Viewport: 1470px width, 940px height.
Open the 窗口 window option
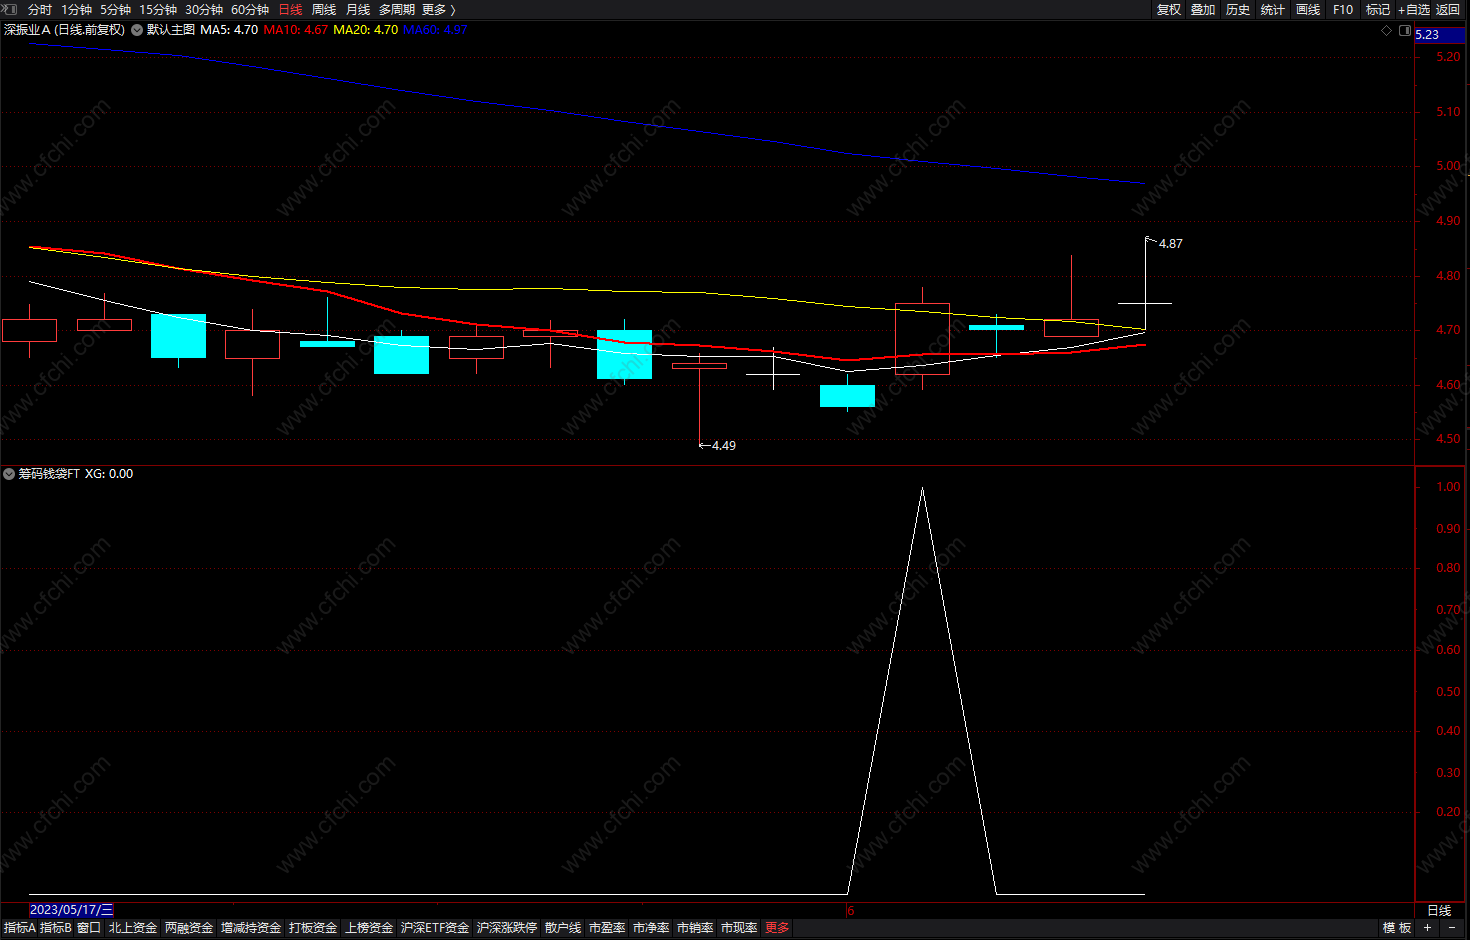[x=89, y=928]
